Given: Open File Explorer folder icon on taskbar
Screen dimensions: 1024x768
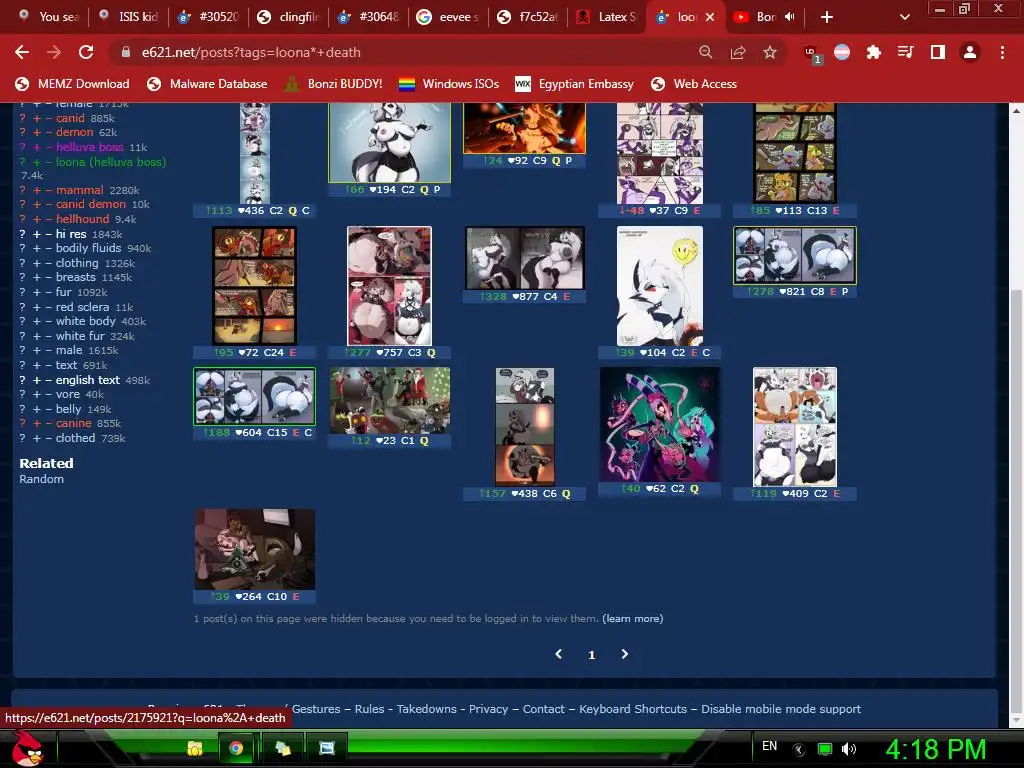Looking at the screenshot, I should coord(195,748).
